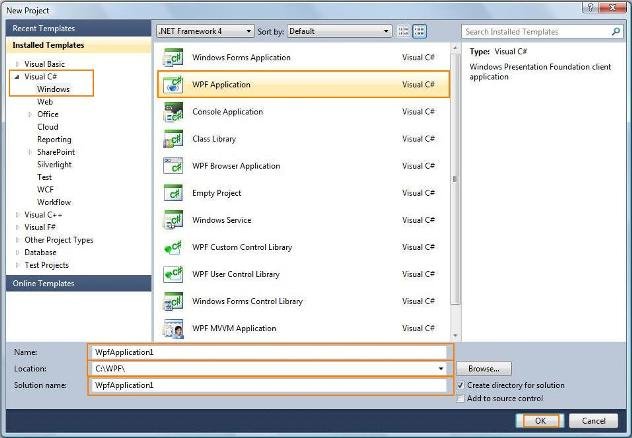Click the OK button

pos(540,421)
